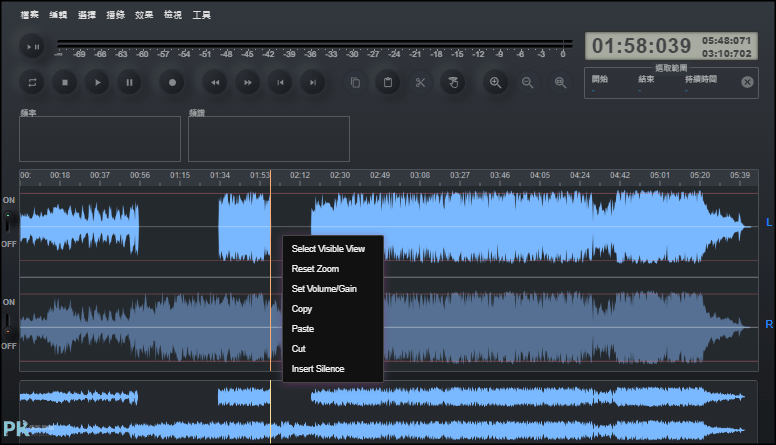Click the -12 mark on the level meter

coord(478,54)
